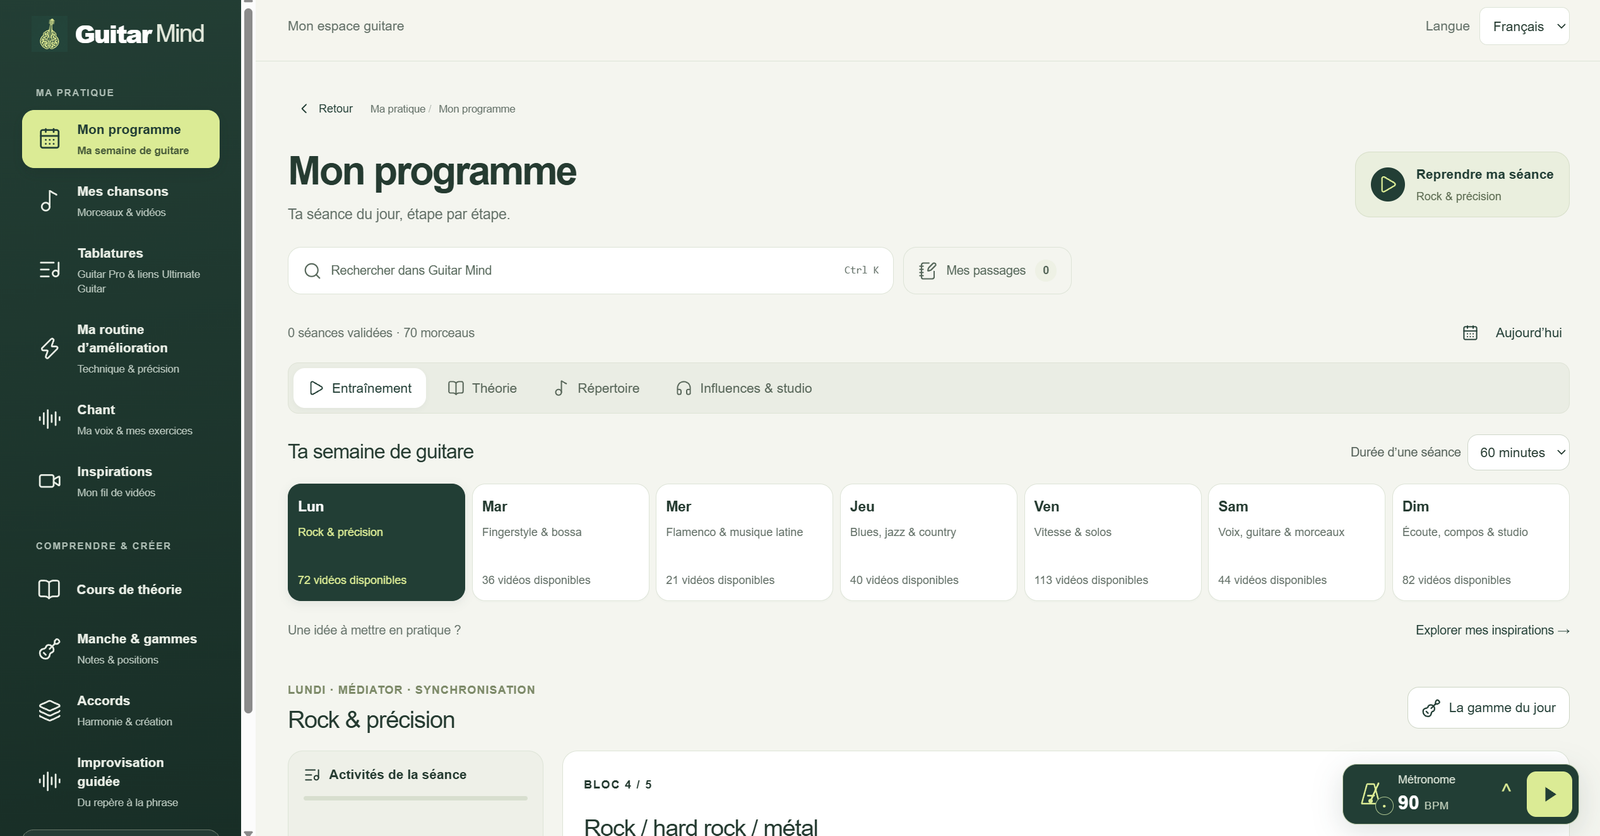Select the Mar Fingerstyle & bossa day card
The width and height of the screenshot is (1600, 836).
click(560, 542)
